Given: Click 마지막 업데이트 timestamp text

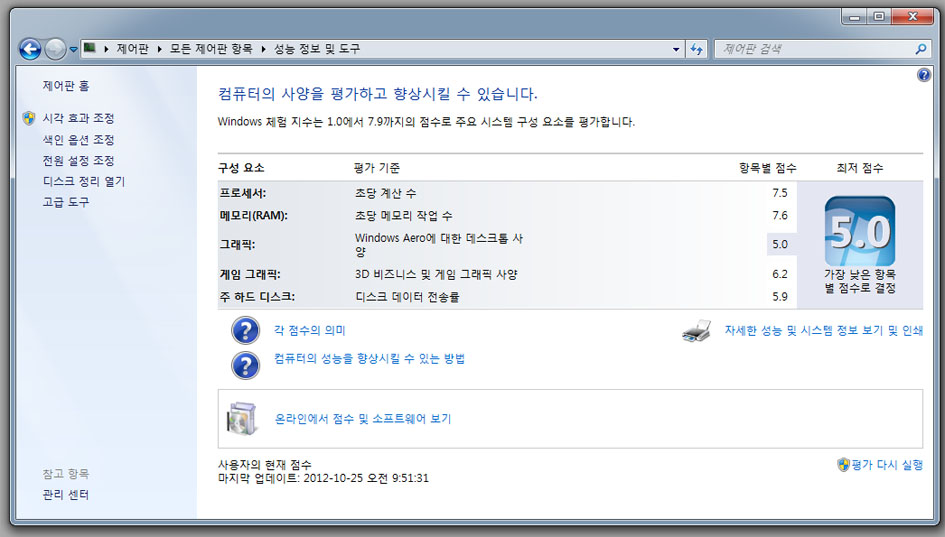Looking at the screenshot, I should pos(323,478).
